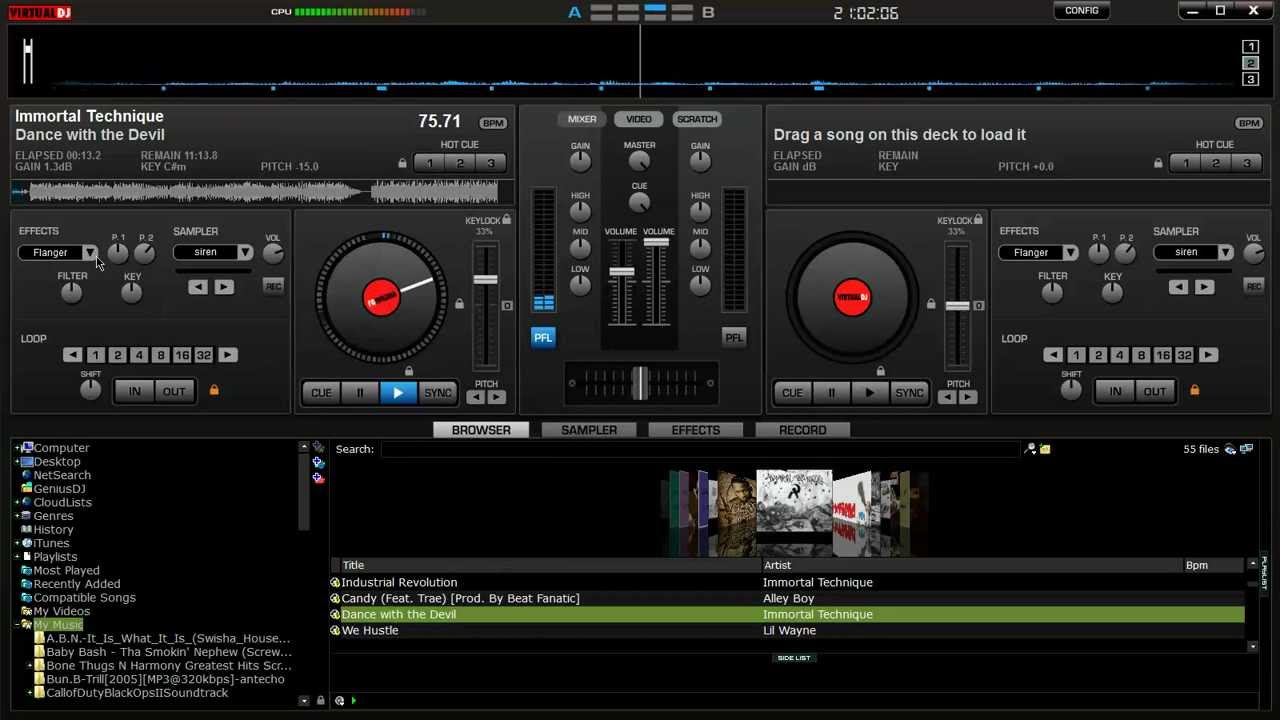Open the CONFIG settings
Viewport: 1280px width, 720px height.
pos(1082,11)
